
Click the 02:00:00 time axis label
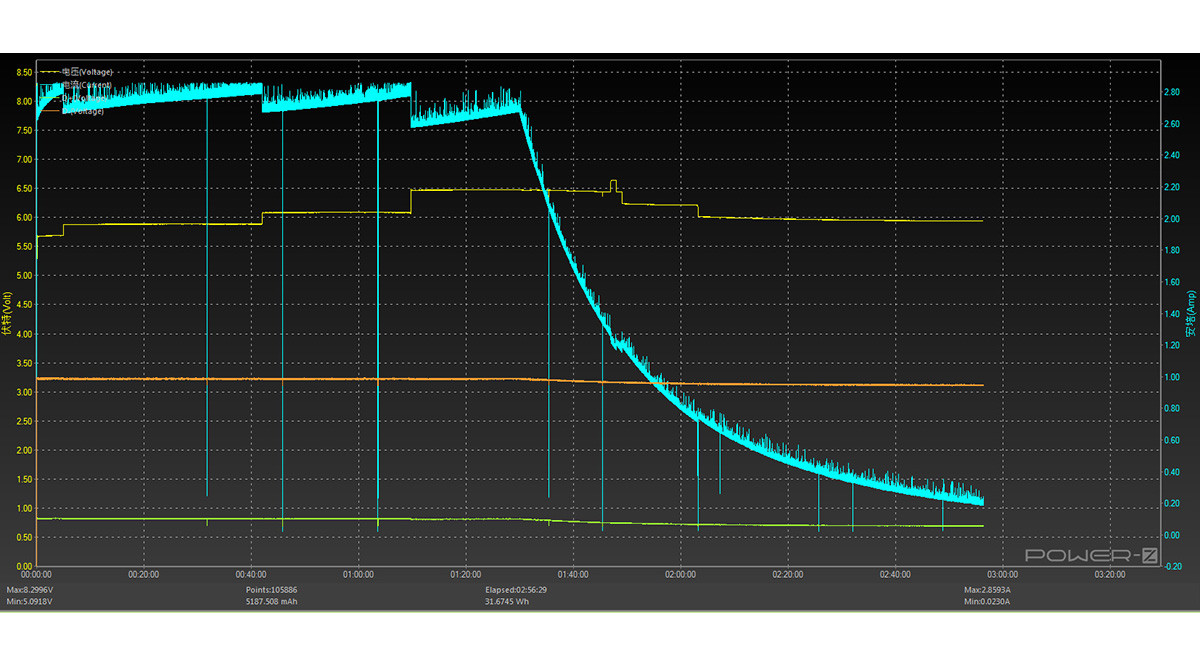tap(681, 575)
